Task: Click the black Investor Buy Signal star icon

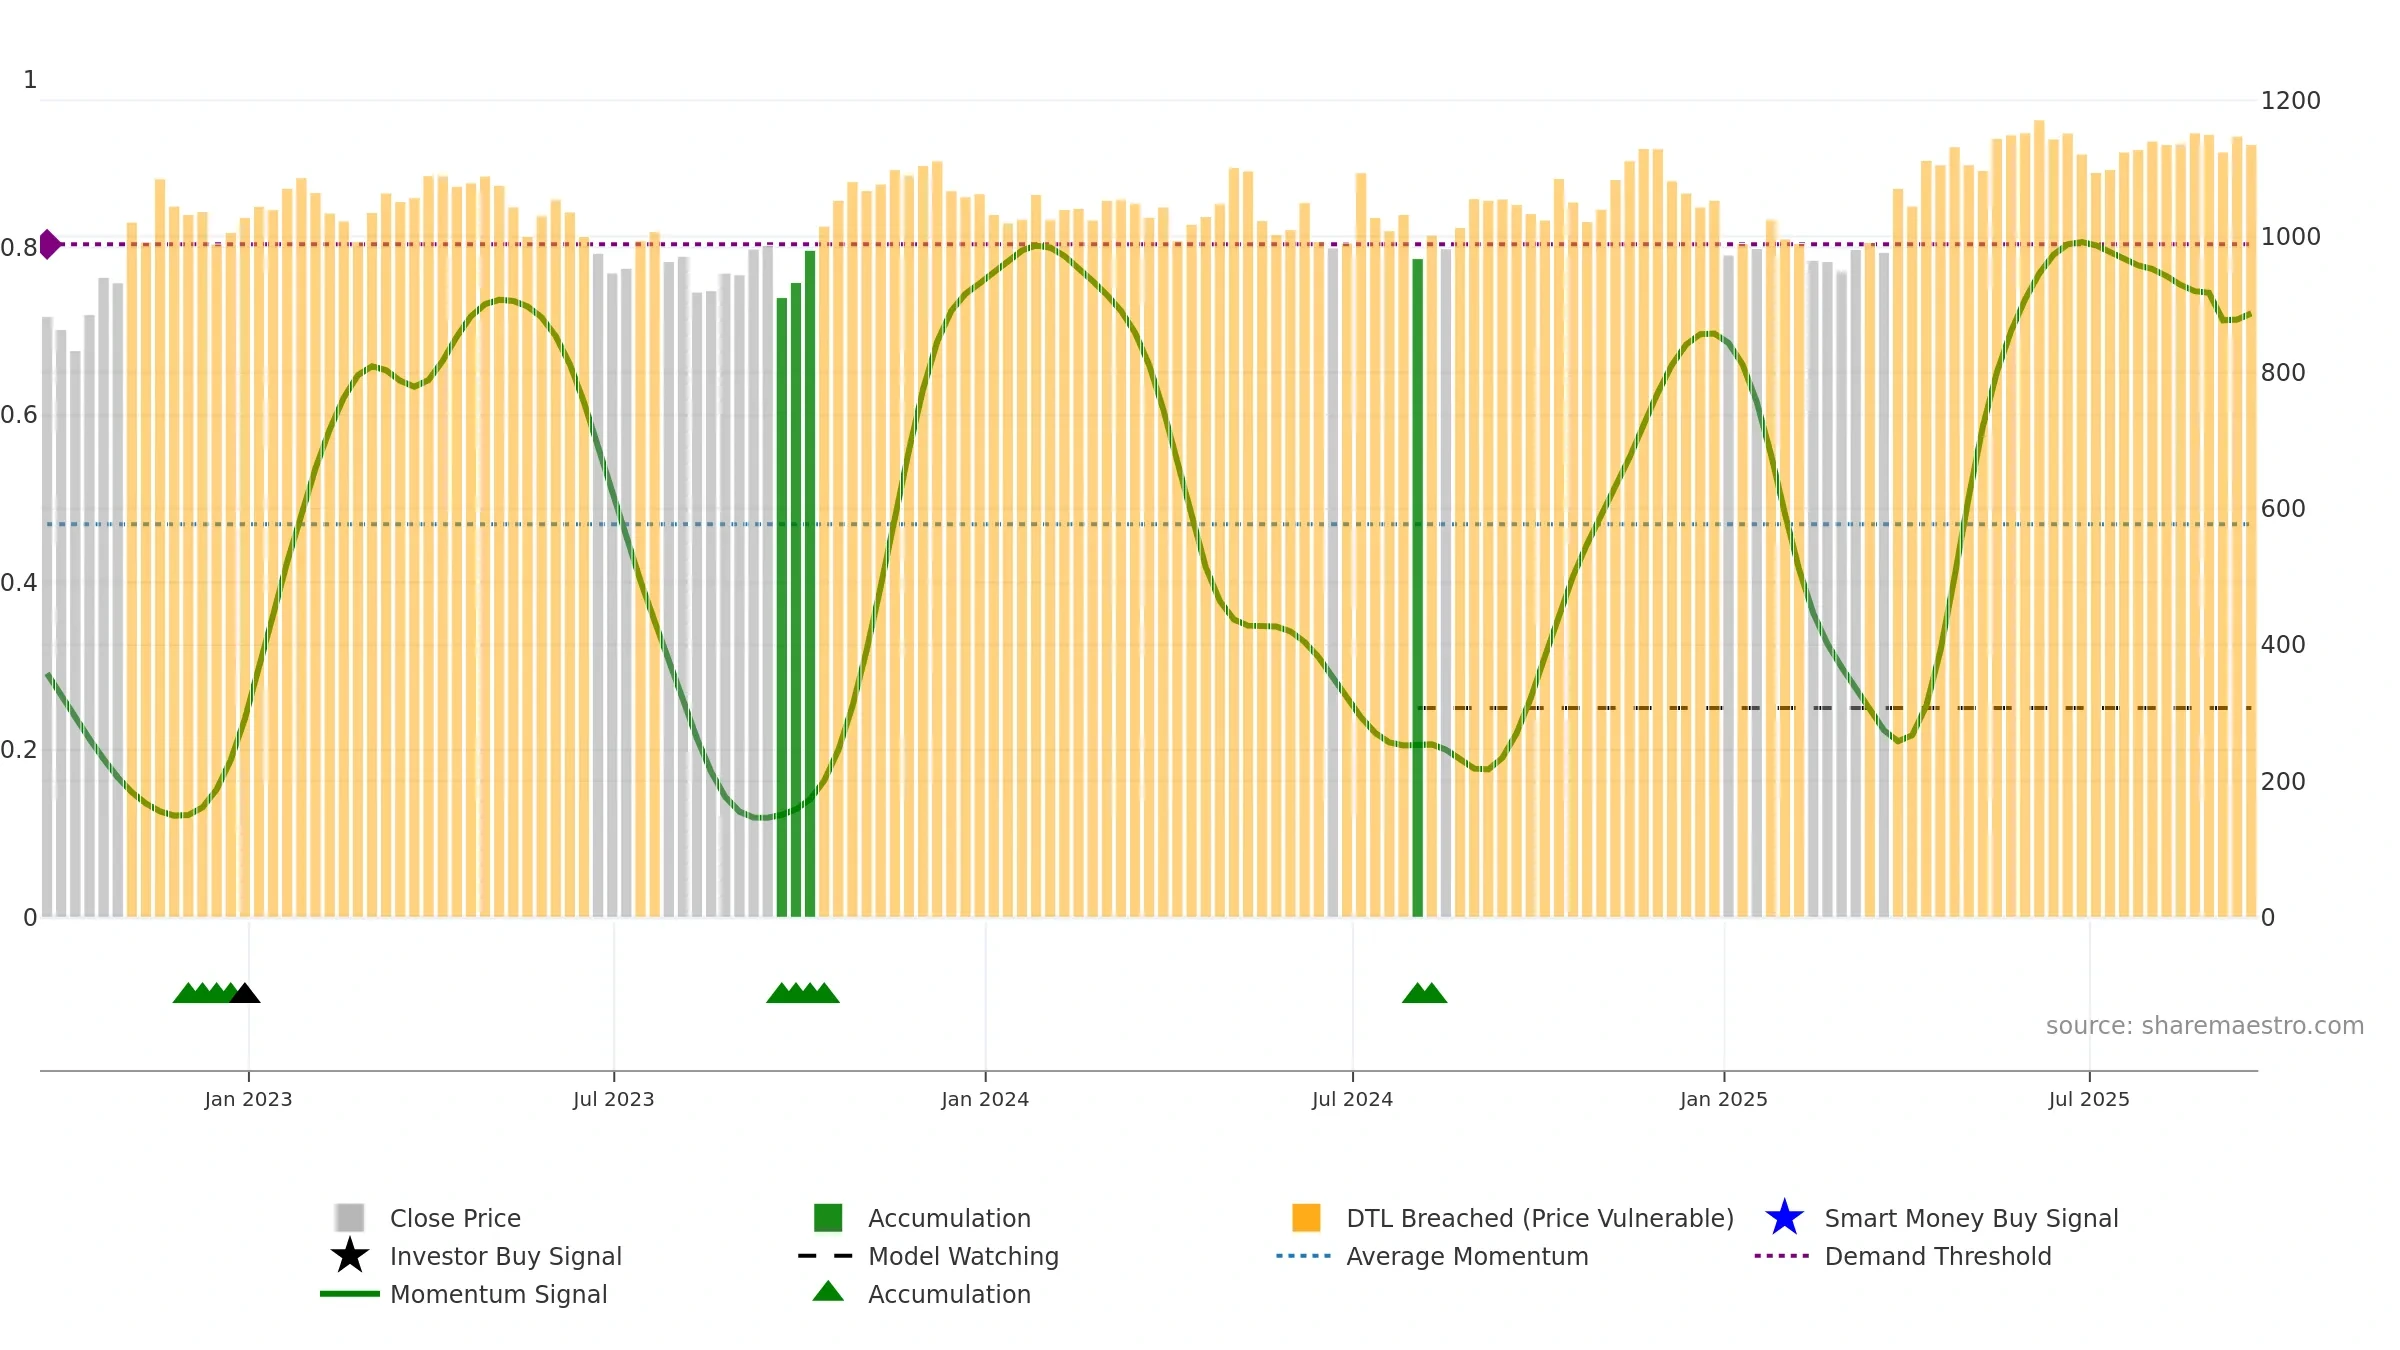Action: click(349, 1255)
